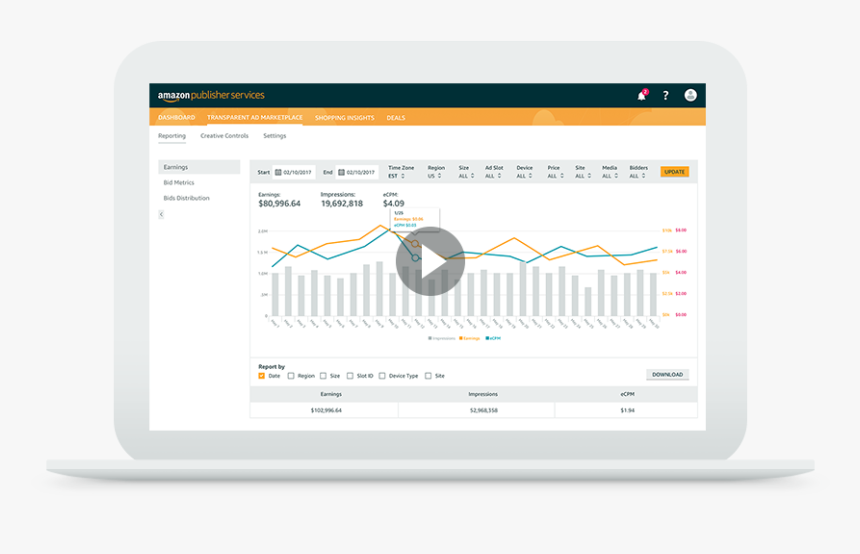
Task: Open the notifications bell
Action: coord(642,95)
